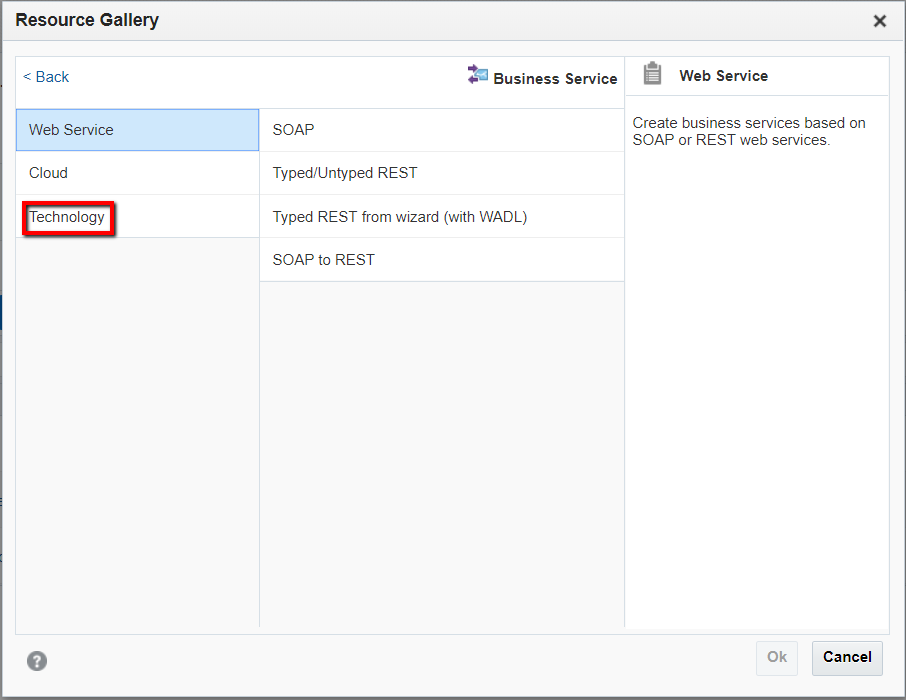The width and height of the screenshot is (906, 700).
Task: Click the Web Service description panel title
Action: (x=723, y=76)
